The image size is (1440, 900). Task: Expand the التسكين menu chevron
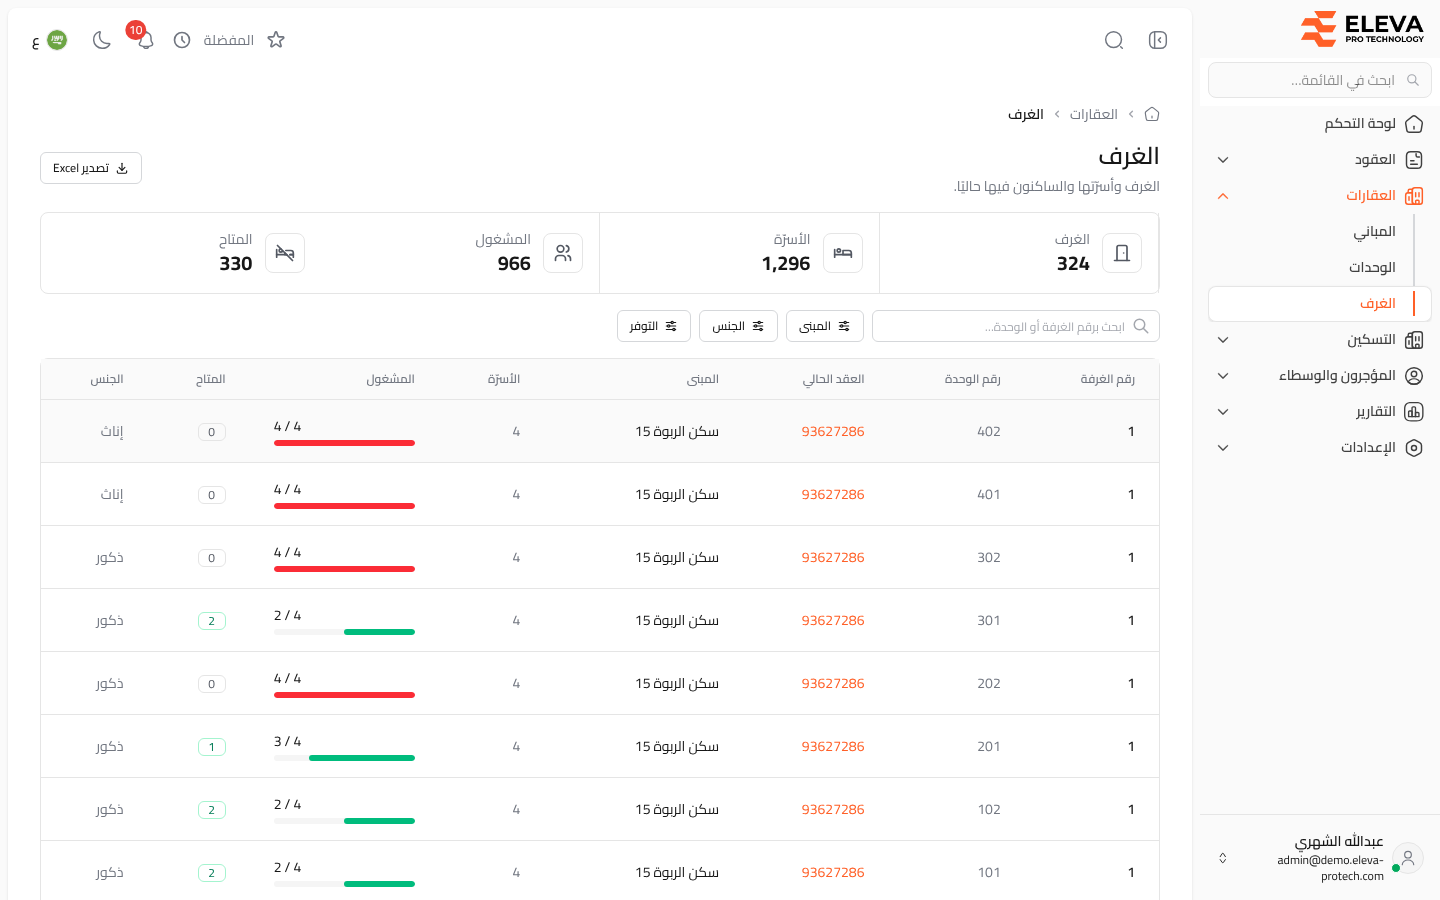(1223, 340)
